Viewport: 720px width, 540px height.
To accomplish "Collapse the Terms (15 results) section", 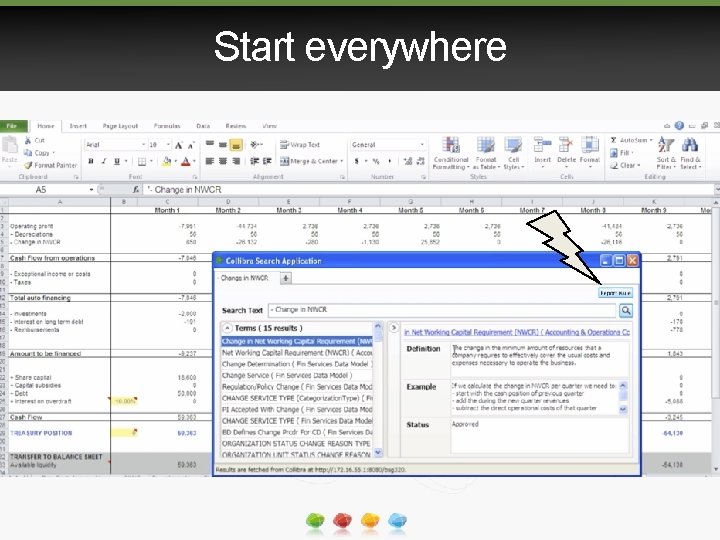I will [x=227, y=328].
